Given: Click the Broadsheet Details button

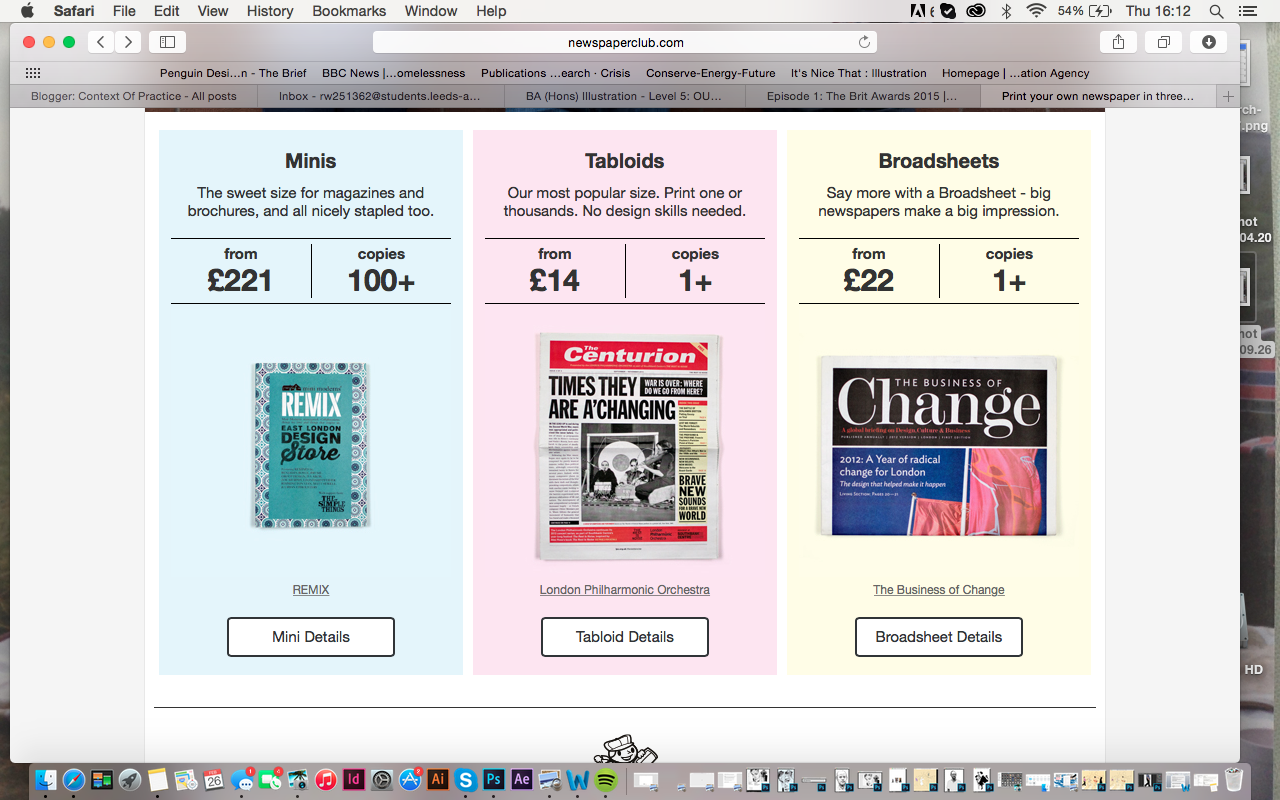Looking at the screenshot, I should pos(939,637).
